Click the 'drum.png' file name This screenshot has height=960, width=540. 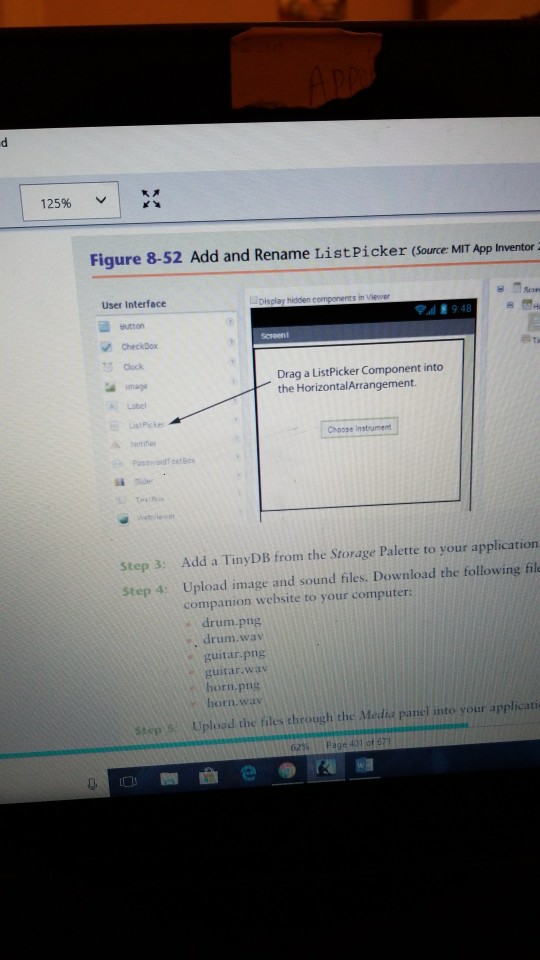(231, 621)
